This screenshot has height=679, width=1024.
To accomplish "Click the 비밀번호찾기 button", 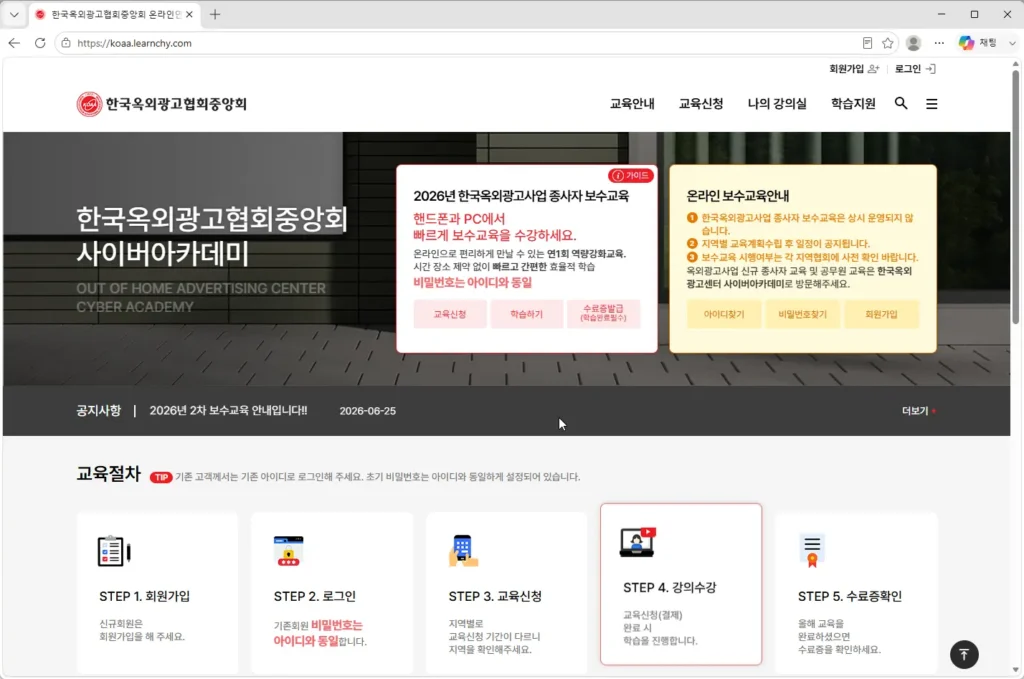I will [803, 314].
